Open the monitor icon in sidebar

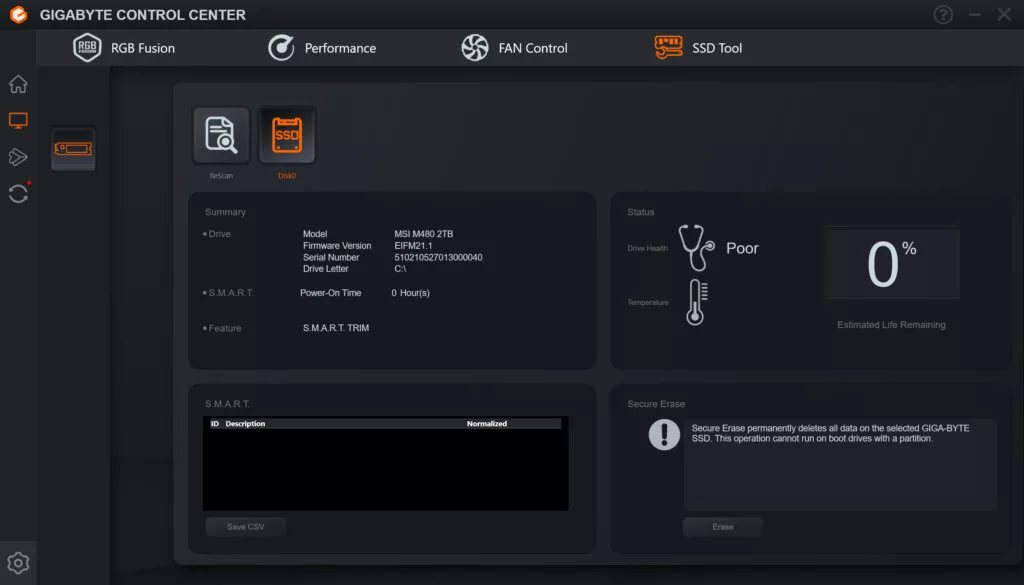pyautogui.click(x=18, y=120)
